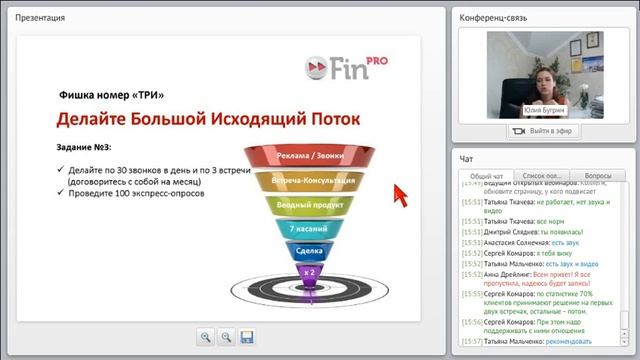Image resolution: width=640 pixels, height=360 pixels.
Task: Click the text Задание №3:
Action: [x=84, y=147]
